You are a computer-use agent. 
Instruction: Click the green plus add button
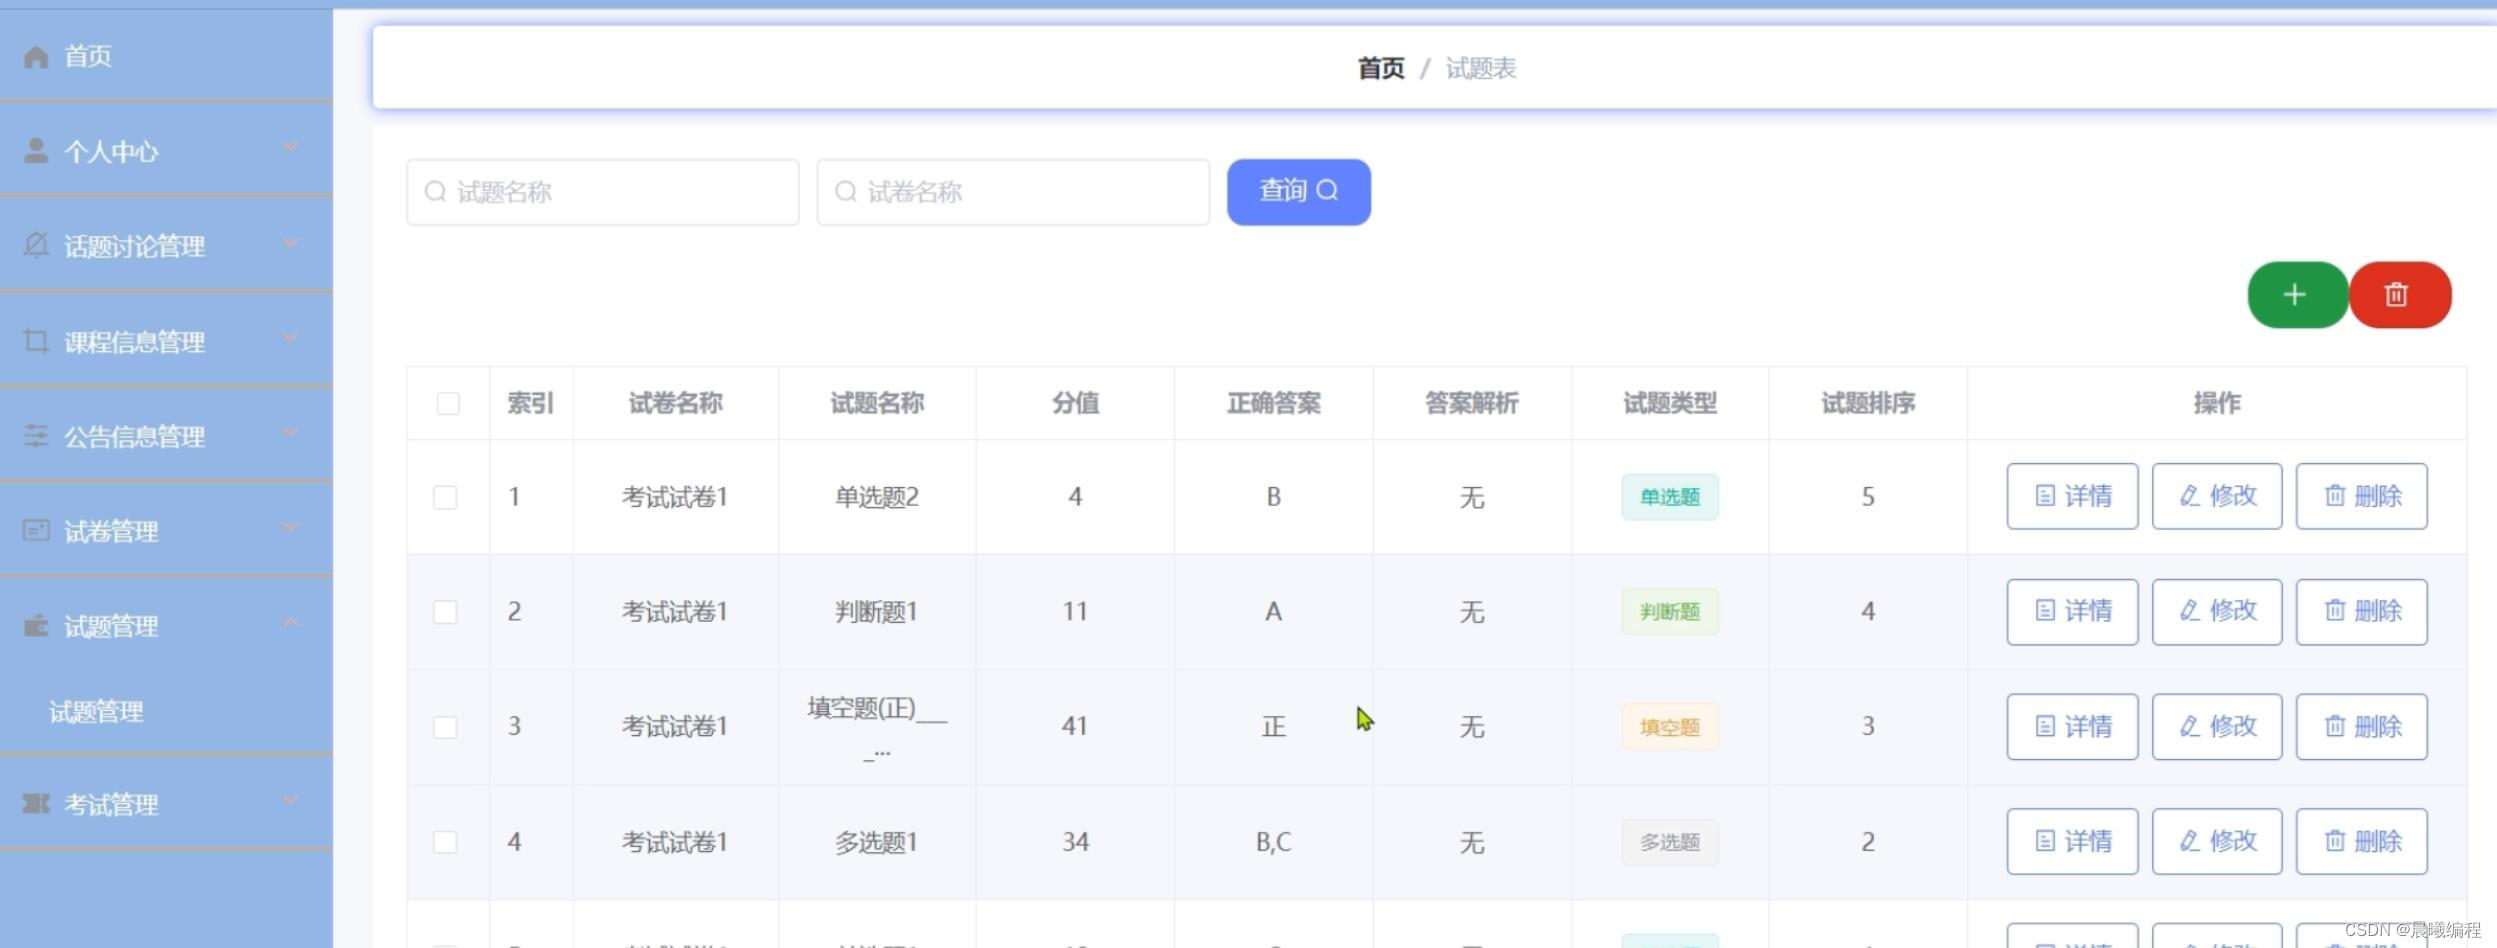(x=2296, y=295)
